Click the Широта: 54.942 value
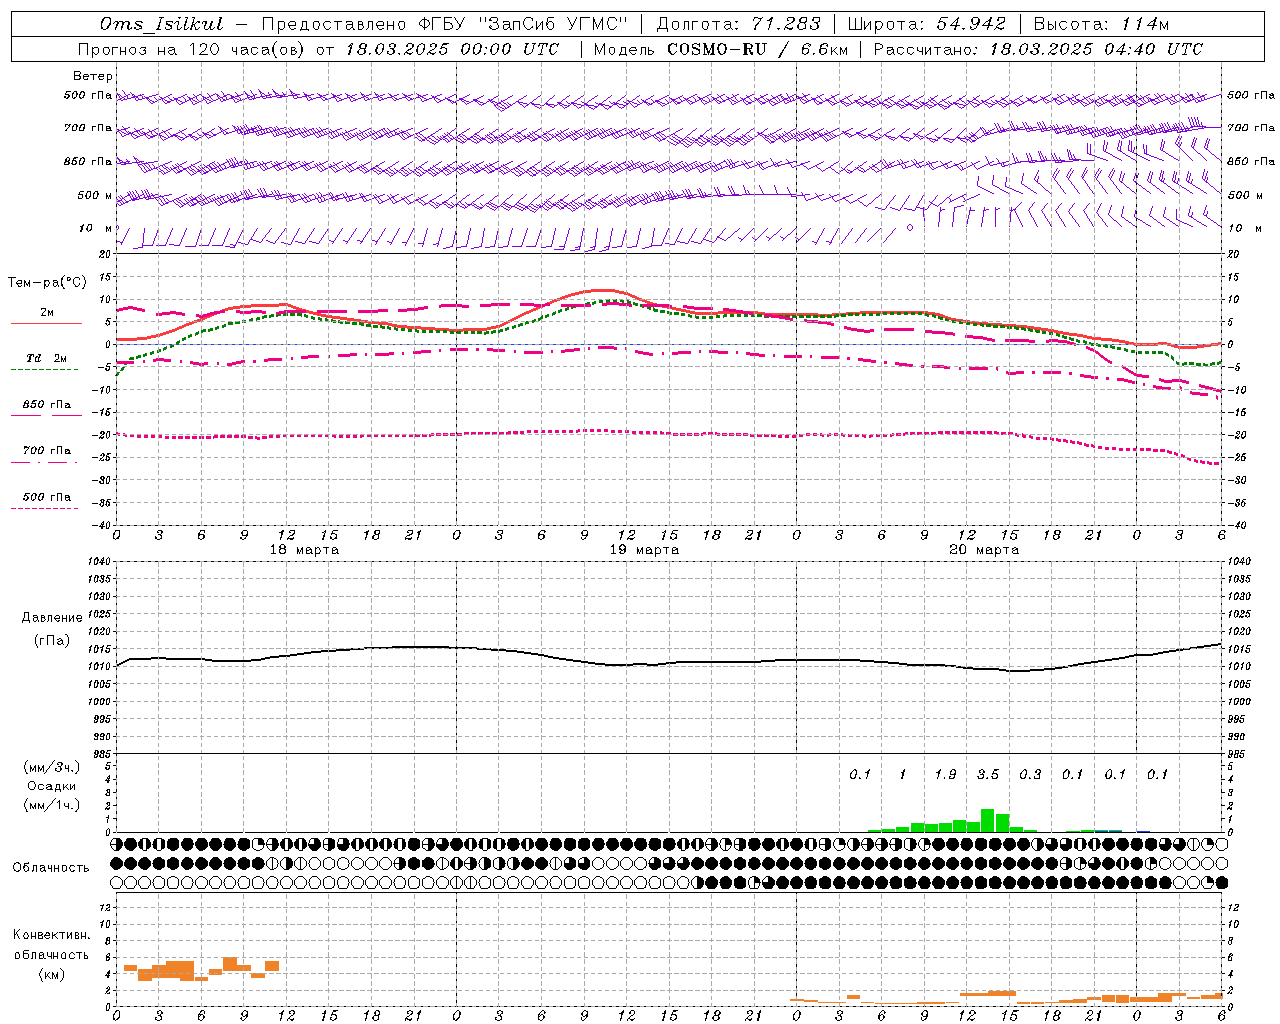 pos(926,24)
